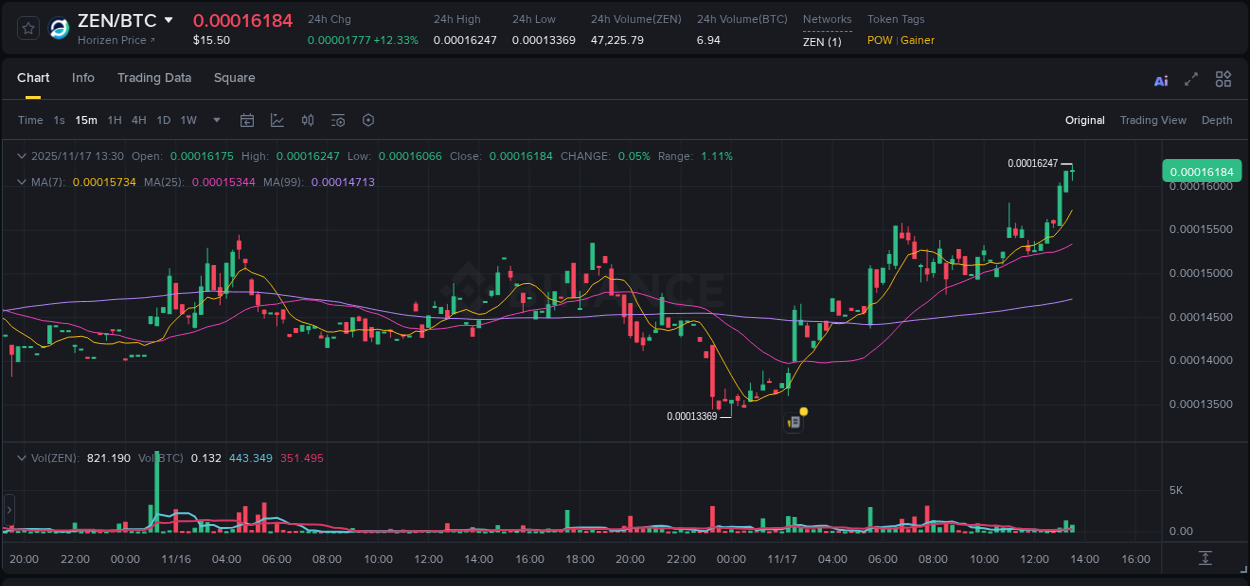Select the chart overlay style icon
Screen dimensions: 1250x586
click(277, 120)
